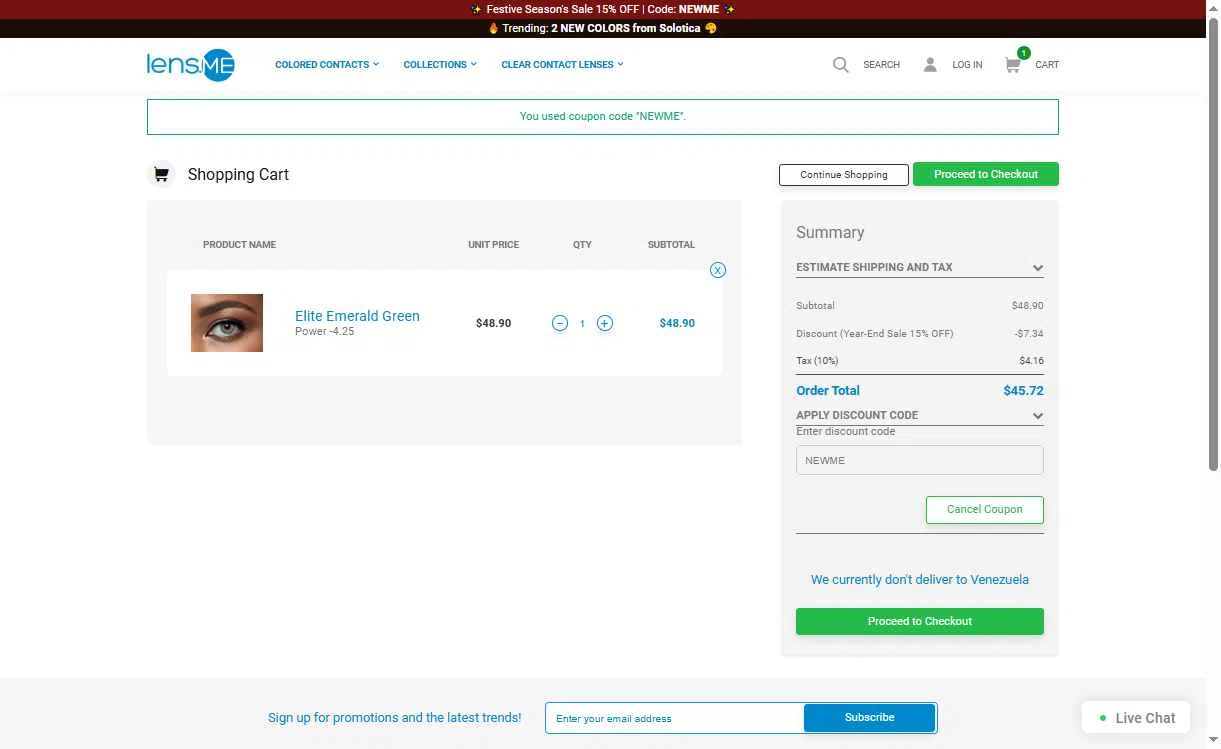
Task: Open Colored Contacts menu
Action: [327, 65]
